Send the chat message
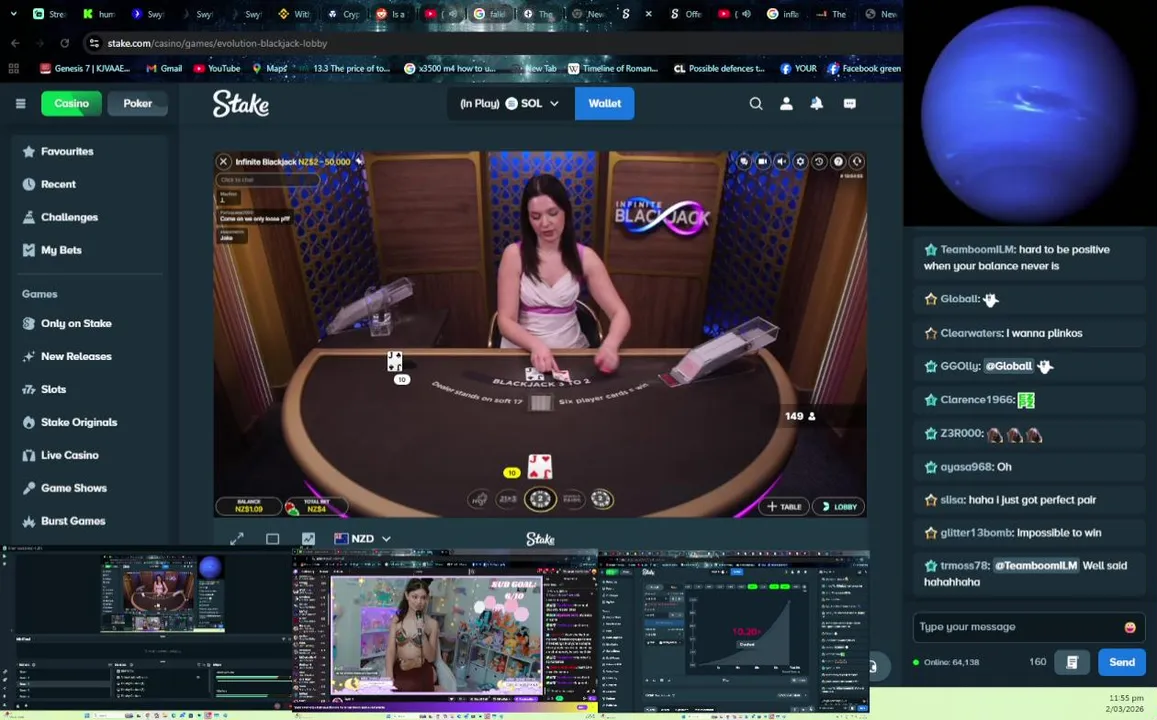The height and width of the screenshot is (720, 1157). pyautogui.click(x=1122, y=662)
